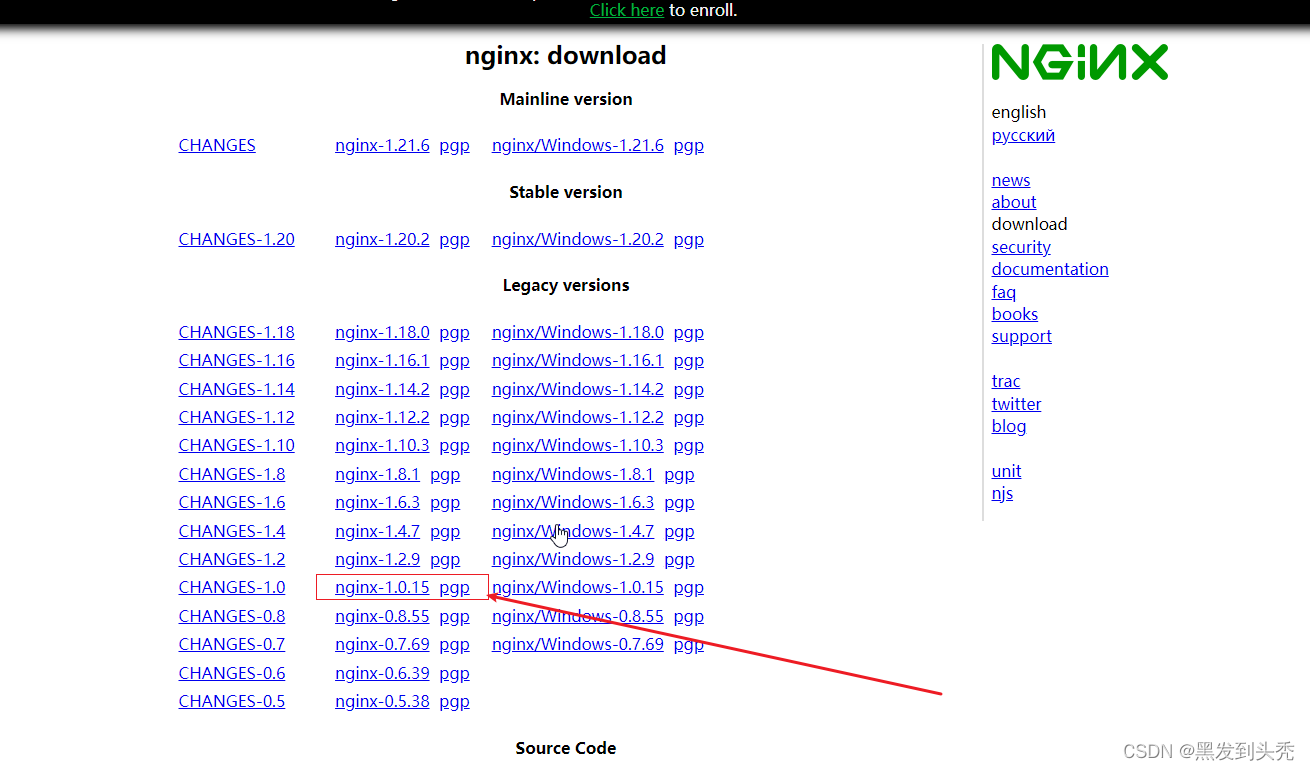The width and height of the screenshot is (1310, 770).
Task: Download nginx-0.5.38
Action: point(382,701)
